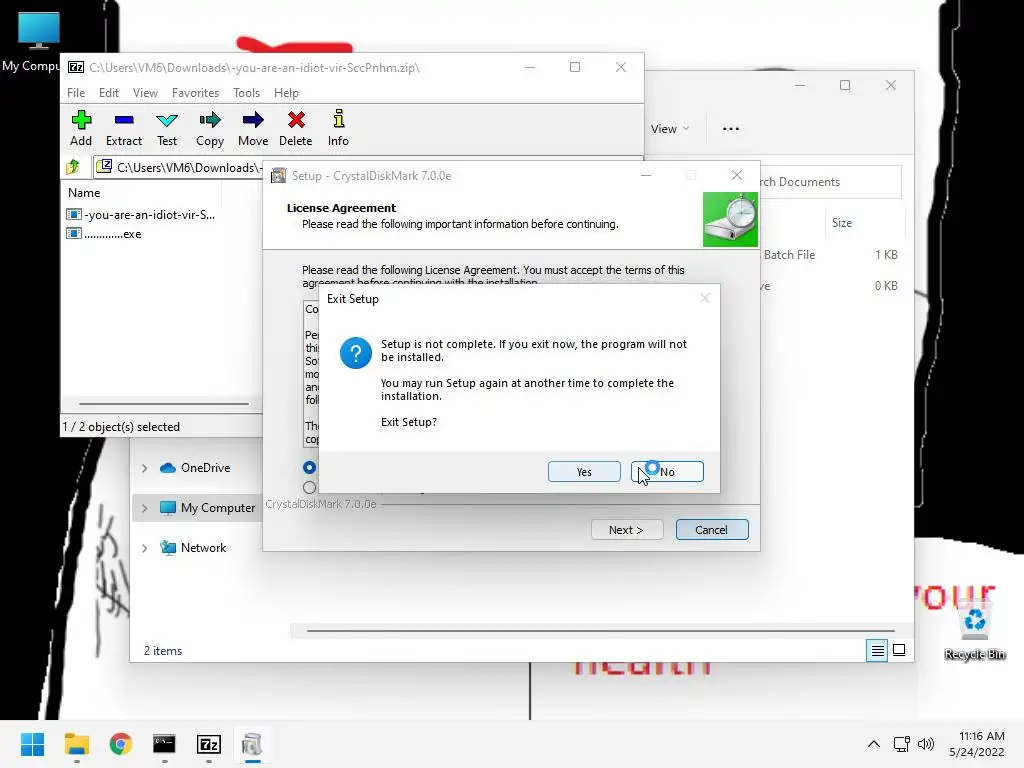Screen dimensions: 1024x768
Task: Select the dotted .exe file in 7-Zip
Action: tap(104, 234)
